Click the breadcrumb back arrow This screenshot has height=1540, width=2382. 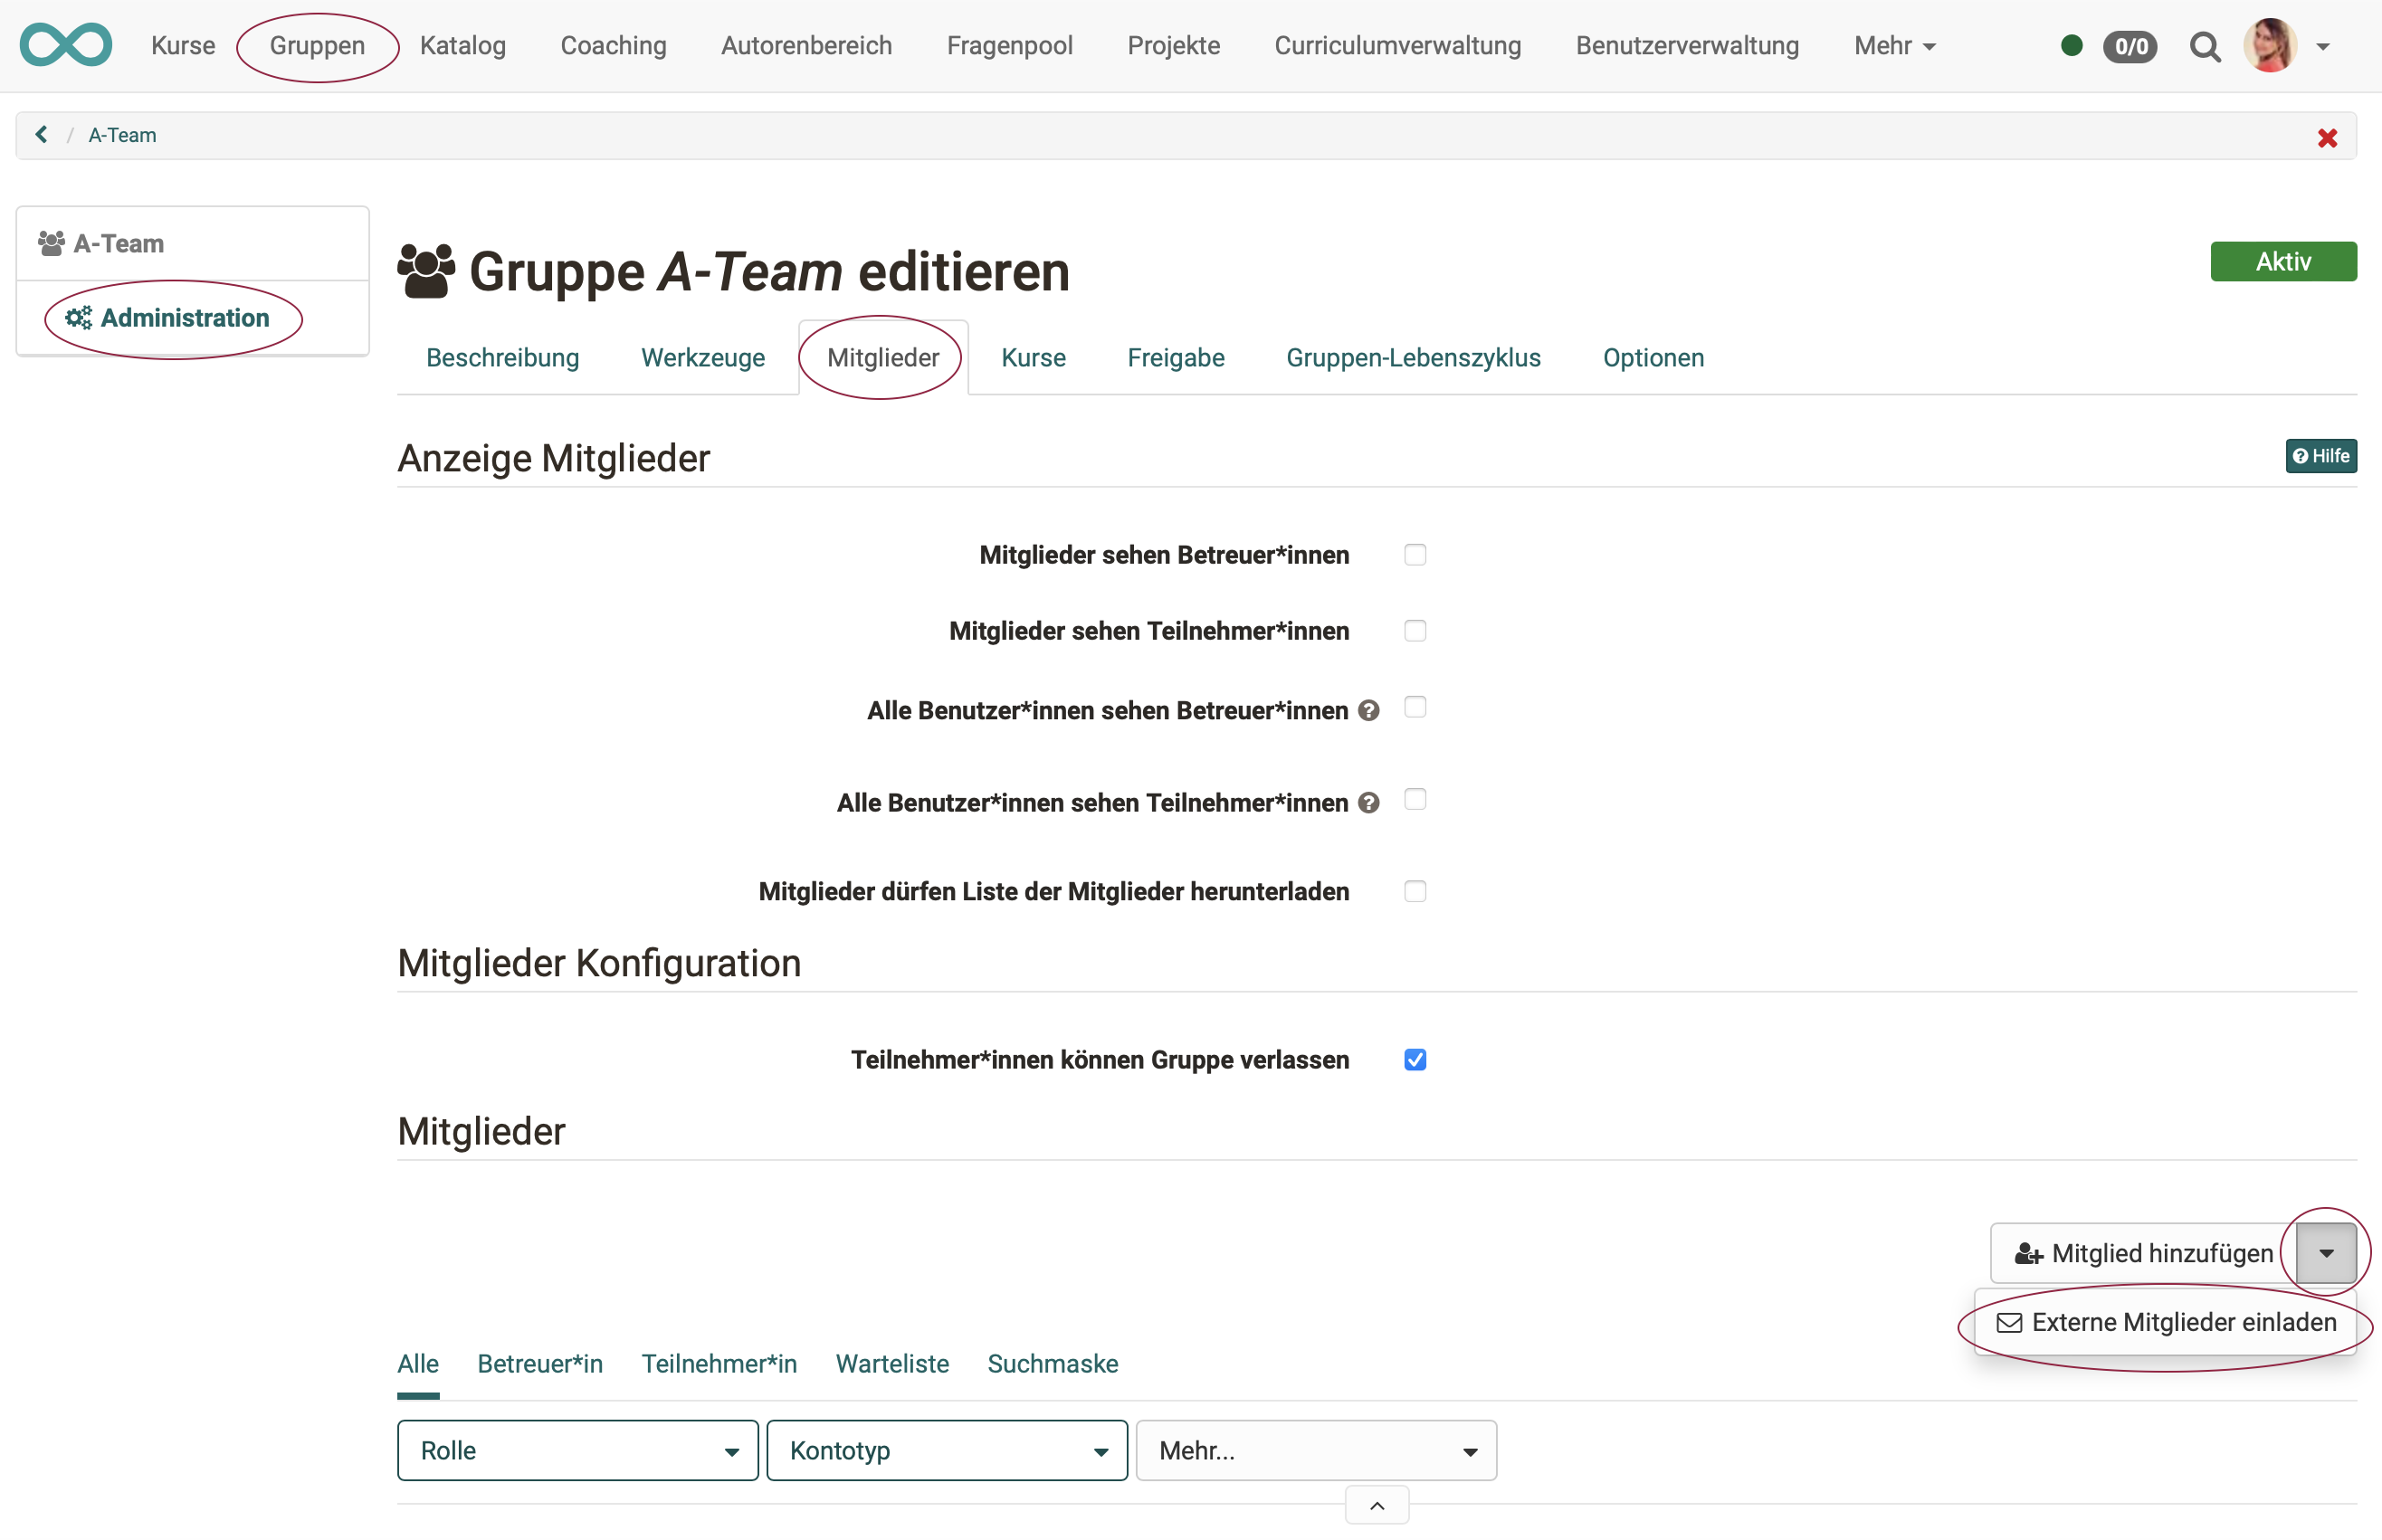(x=41, y=134)
